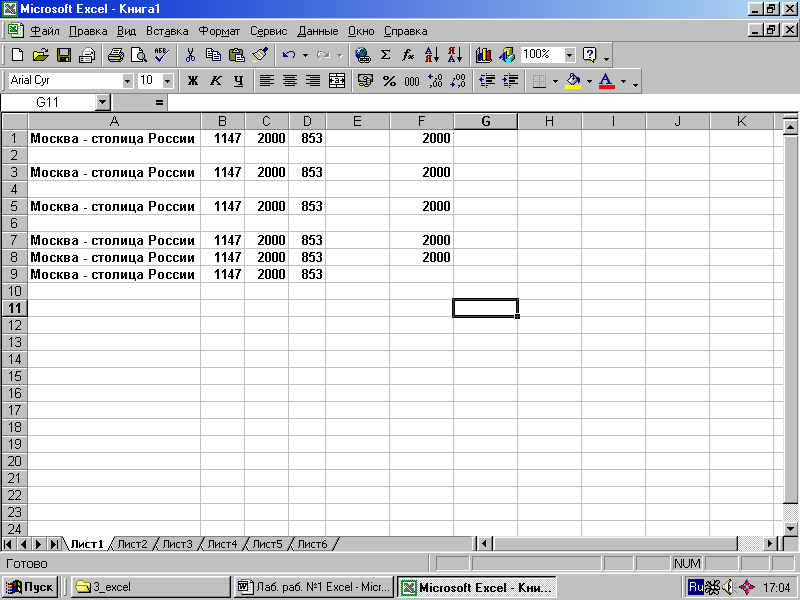This screenshot has width=800, height=600.
Task: Sort descending with the Я-A icon
Action: click(455, 55)
